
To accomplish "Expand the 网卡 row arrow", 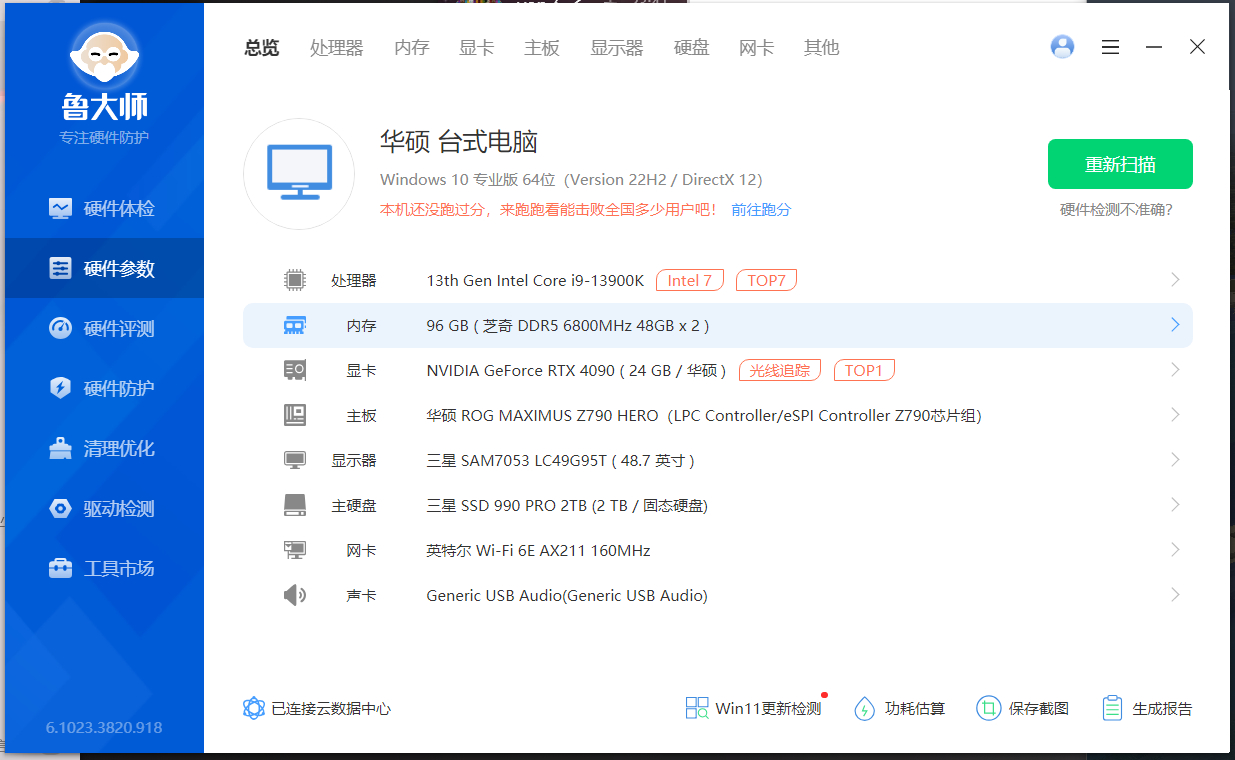I will (x=1175, y=550).
